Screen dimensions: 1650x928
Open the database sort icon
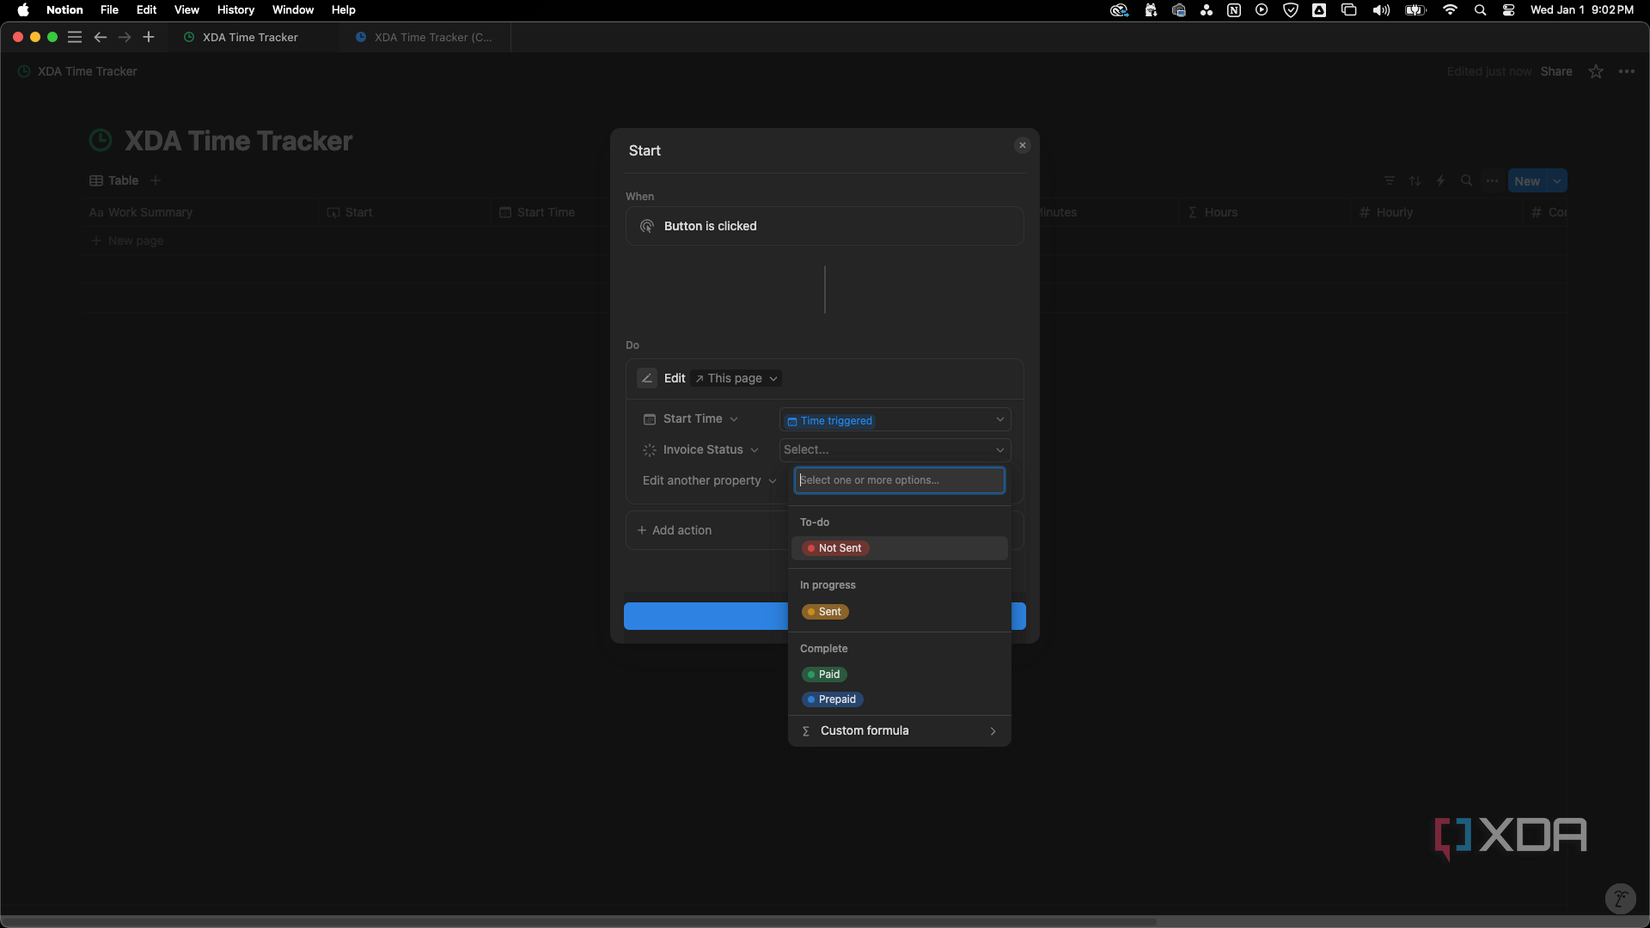1415,181
